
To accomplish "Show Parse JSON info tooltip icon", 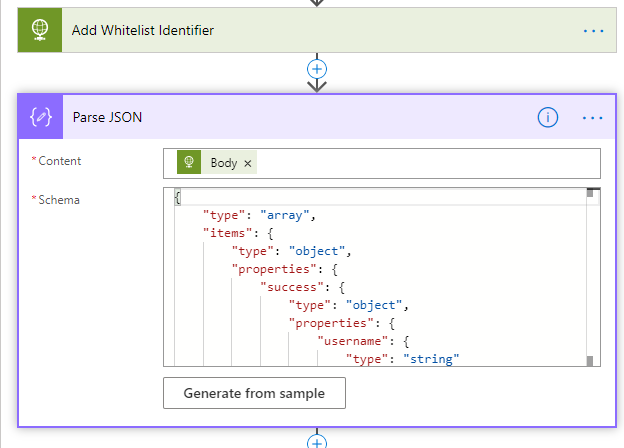I will [x=548, y=117].
